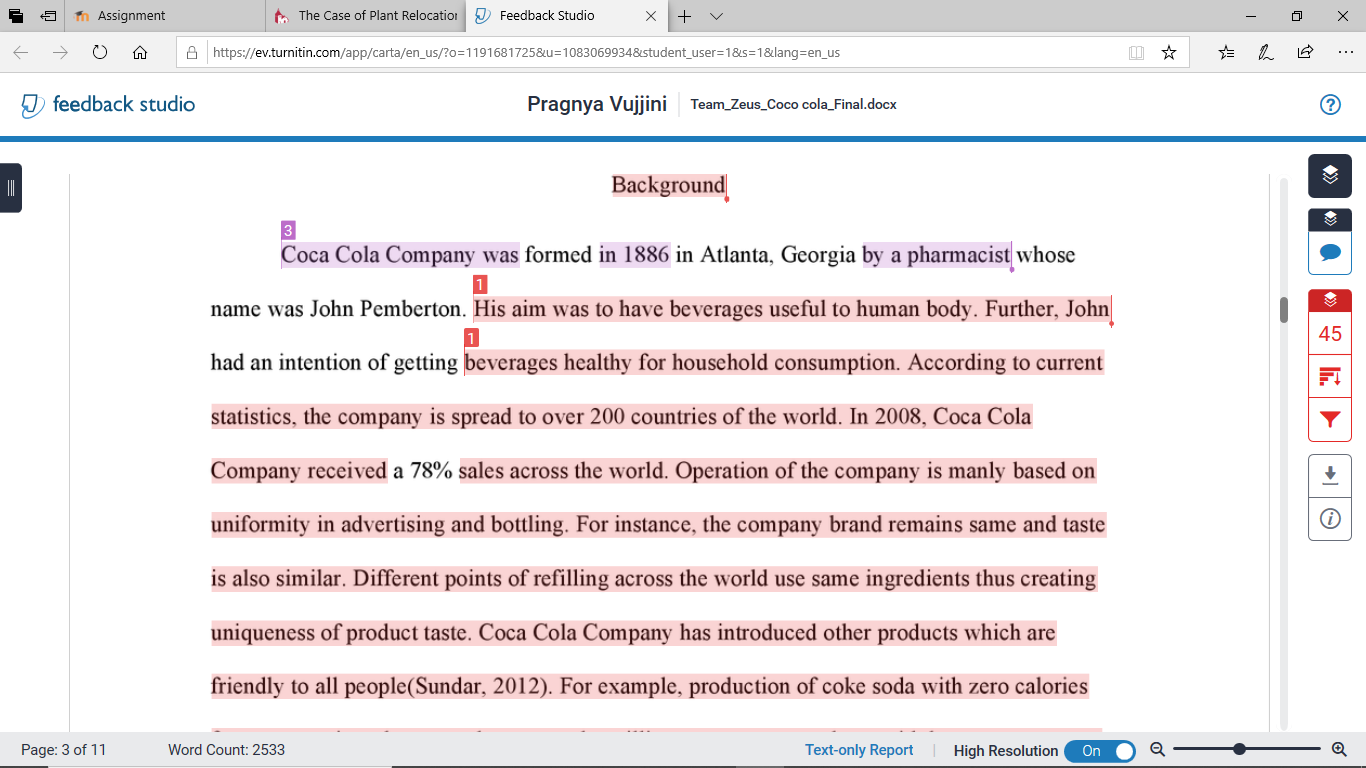Open browser settings and more menu
The height and width of the screenshot is (768, 1366).
1345,53
